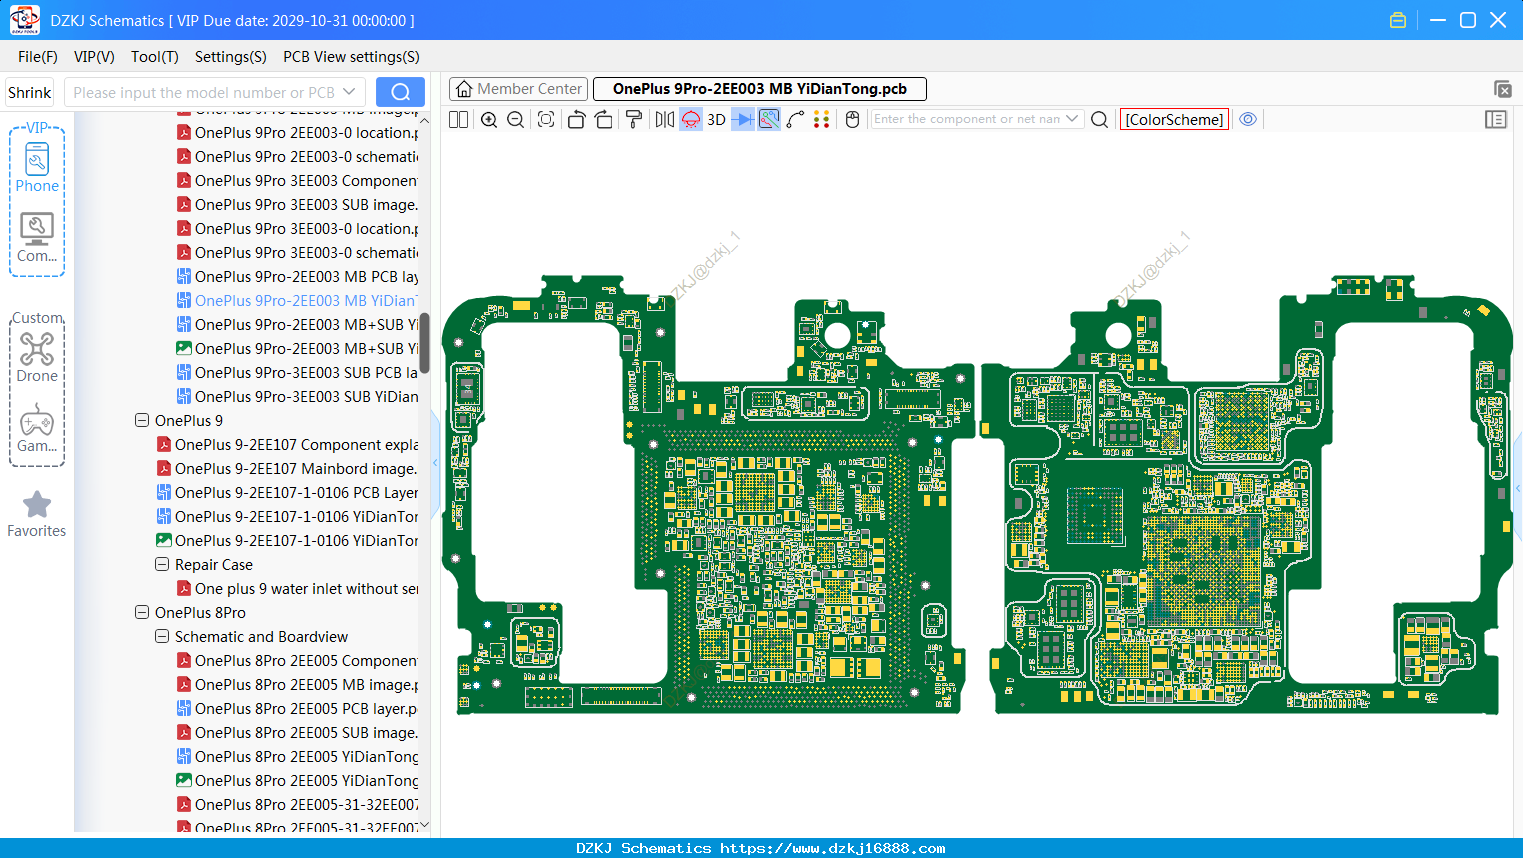The image size is (1523, 858).
Task: Open PCB View settings menu
Action: (351, 57)
